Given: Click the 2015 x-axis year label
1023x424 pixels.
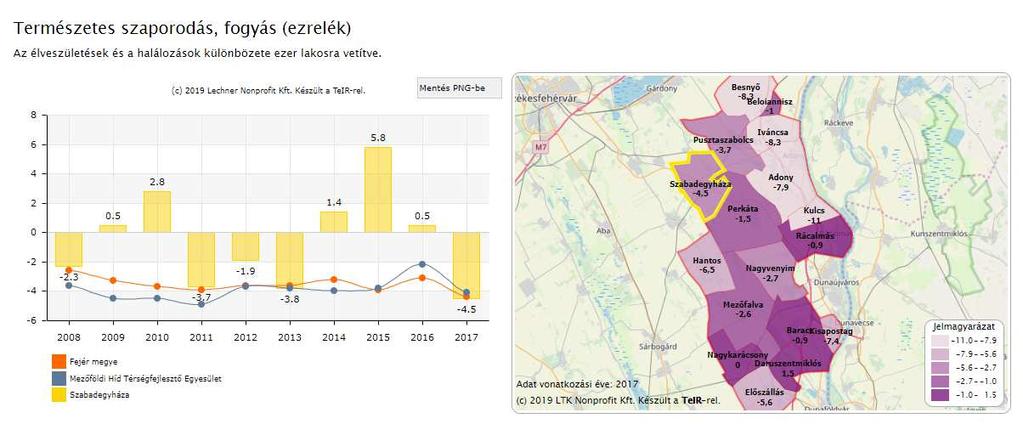Looking at the screenshot, I should pyautogui.click(x=378, y=337).
